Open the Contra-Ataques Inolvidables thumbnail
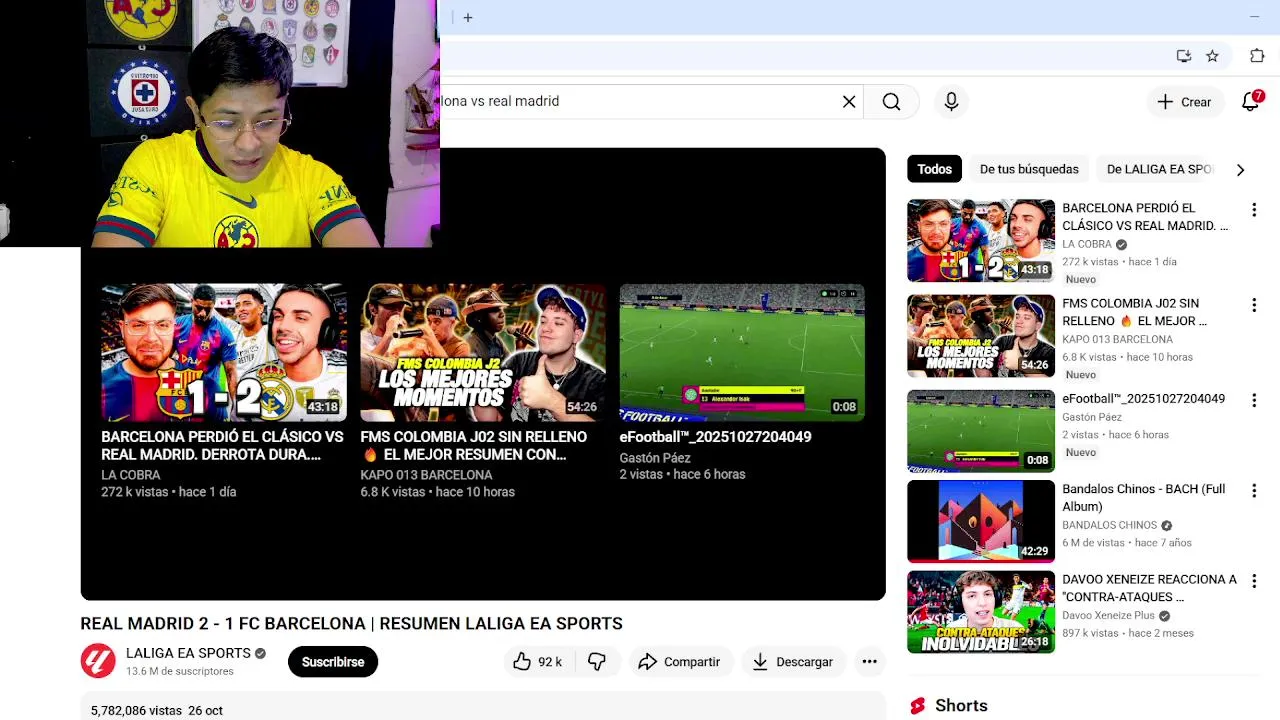Screen dimensions: 1280x720 (x=981, y=612)
